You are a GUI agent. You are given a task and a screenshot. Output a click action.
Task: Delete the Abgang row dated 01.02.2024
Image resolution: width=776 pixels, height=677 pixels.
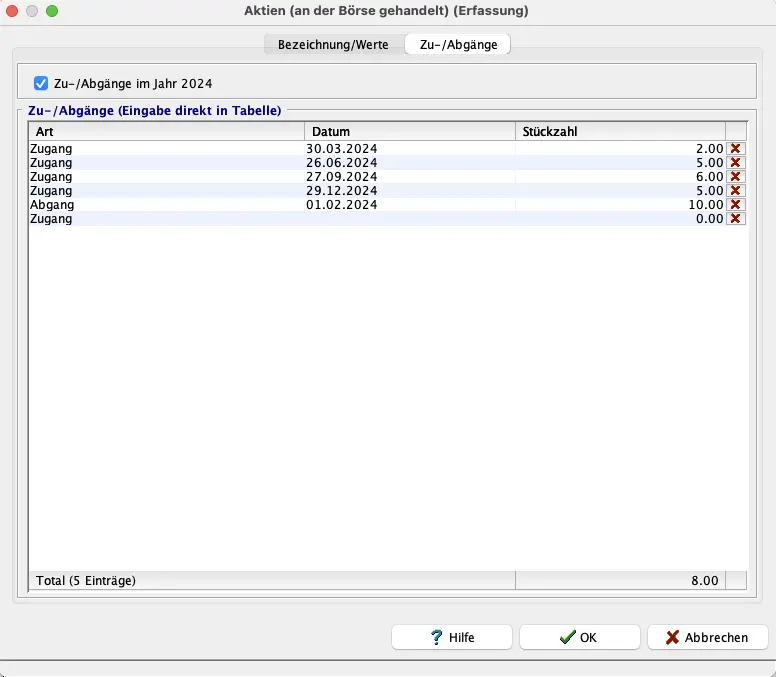click(x=736, y=204)
